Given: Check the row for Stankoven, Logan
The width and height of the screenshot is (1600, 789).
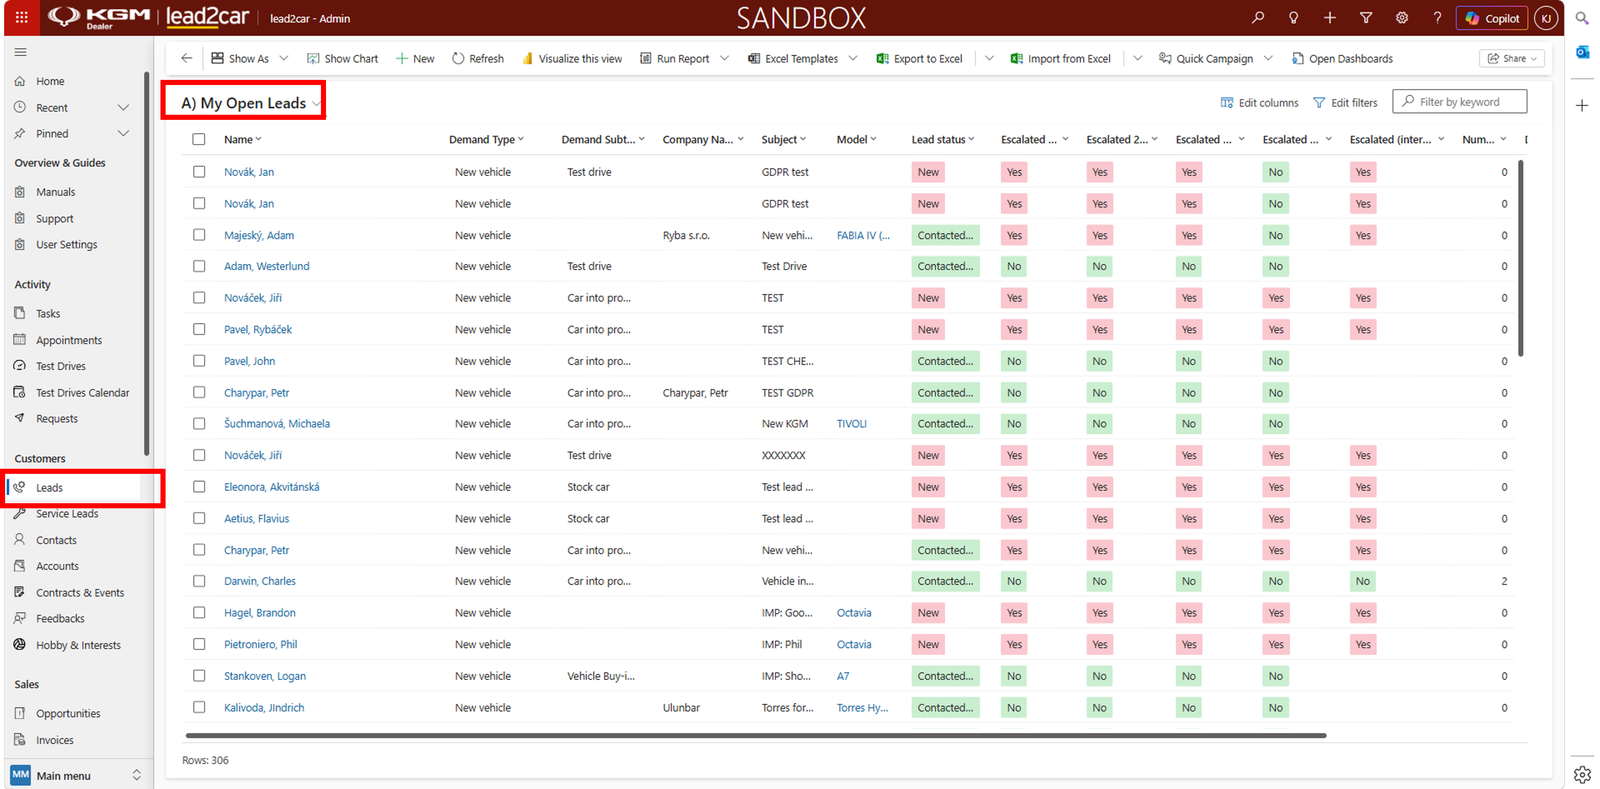Looking at the screenshot, I should click(x=199, y=676).
